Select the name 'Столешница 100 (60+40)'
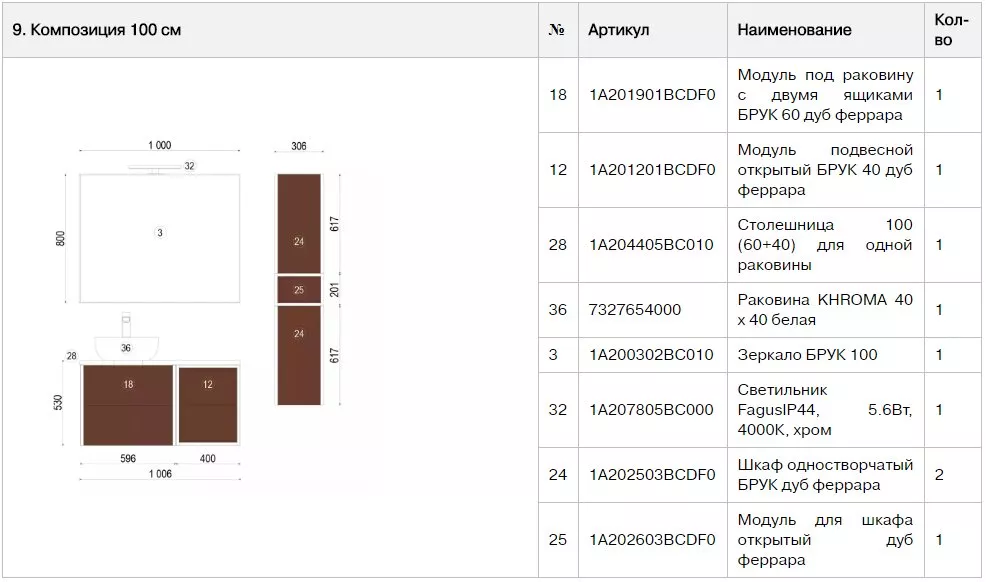Screen dimensions: 986x582 pos(824,234)
